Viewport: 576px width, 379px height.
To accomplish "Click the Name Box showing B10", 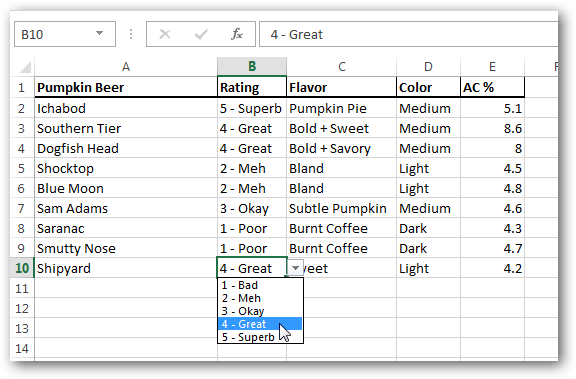I will 65,34.
